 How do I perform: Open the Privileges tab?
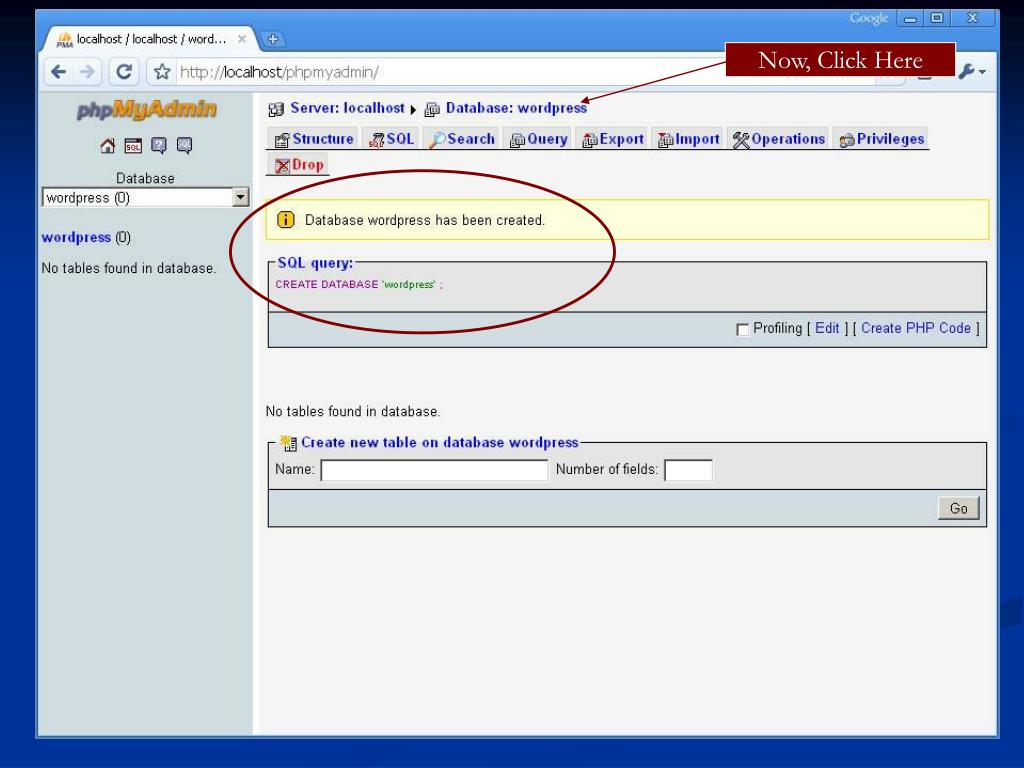882,139
